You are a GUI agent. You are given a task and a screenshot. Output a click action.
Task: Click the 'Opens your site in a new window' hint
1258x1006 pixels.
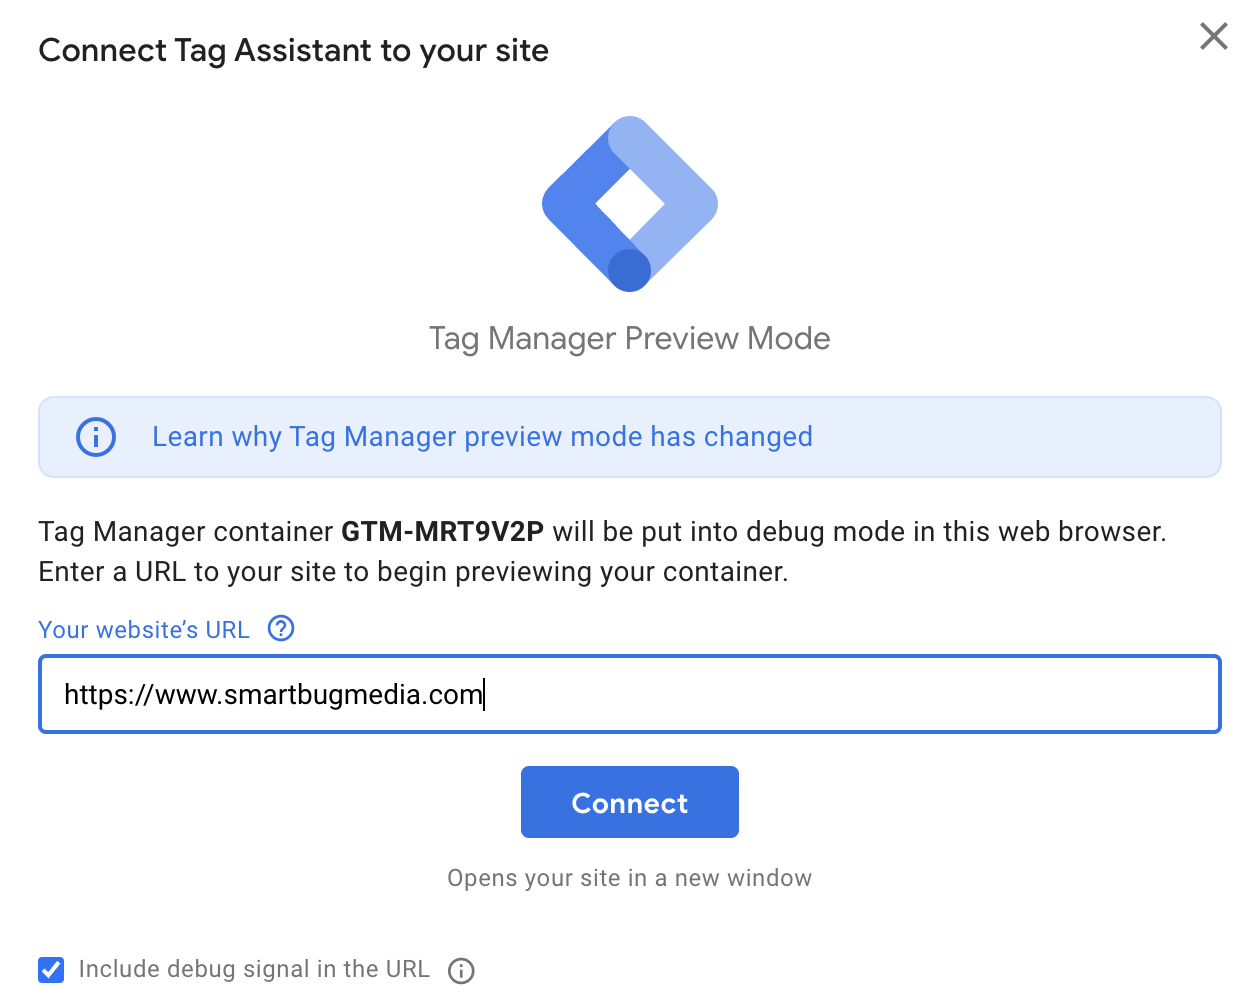[630, 878]
